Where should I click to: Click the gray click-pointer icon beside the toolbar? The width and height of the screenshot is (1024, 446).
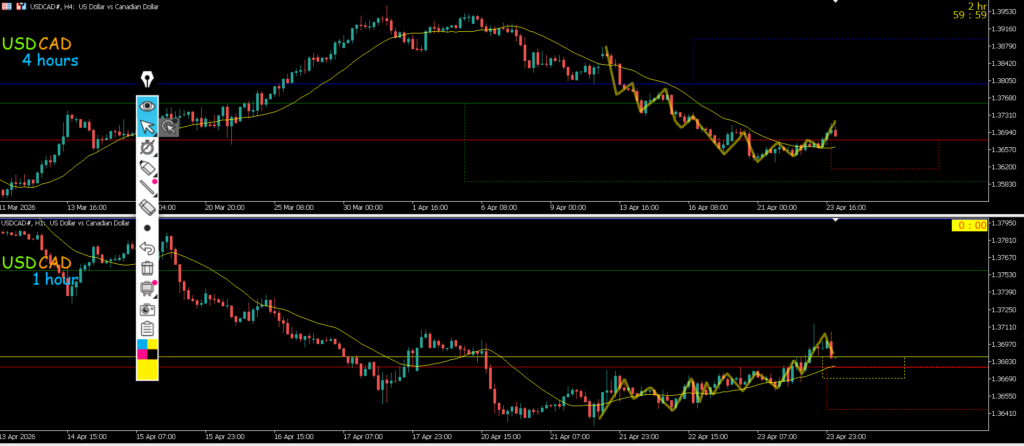coord(169,126)
